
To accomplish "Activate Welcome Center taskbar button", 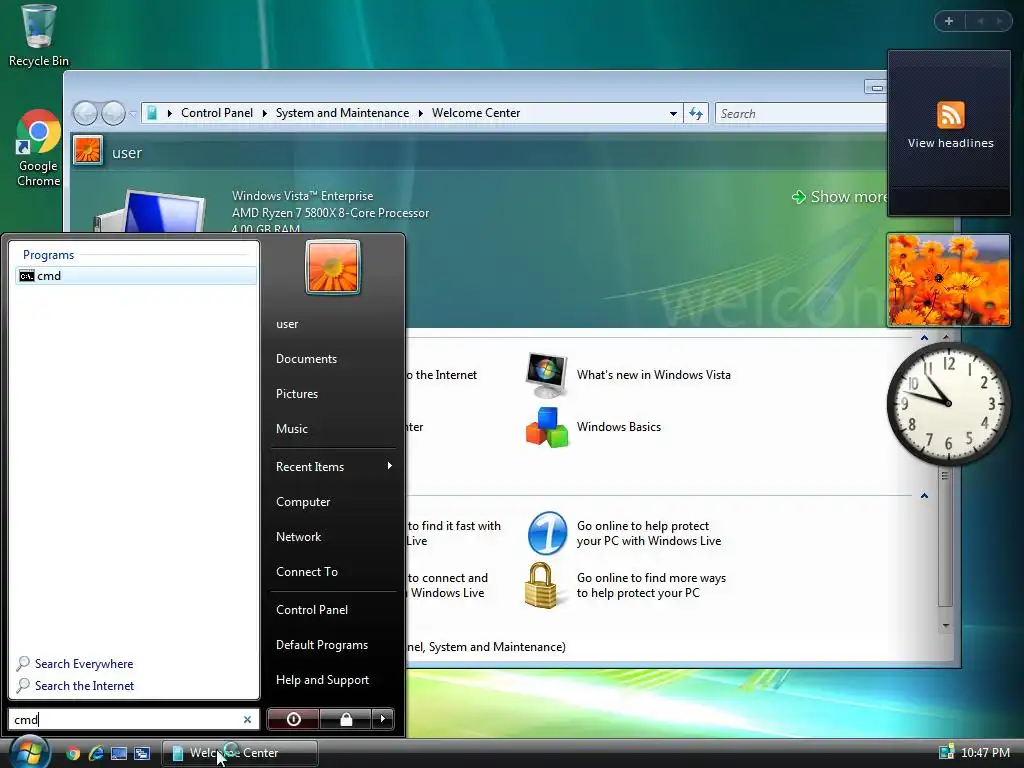I will tap(240, 753).
